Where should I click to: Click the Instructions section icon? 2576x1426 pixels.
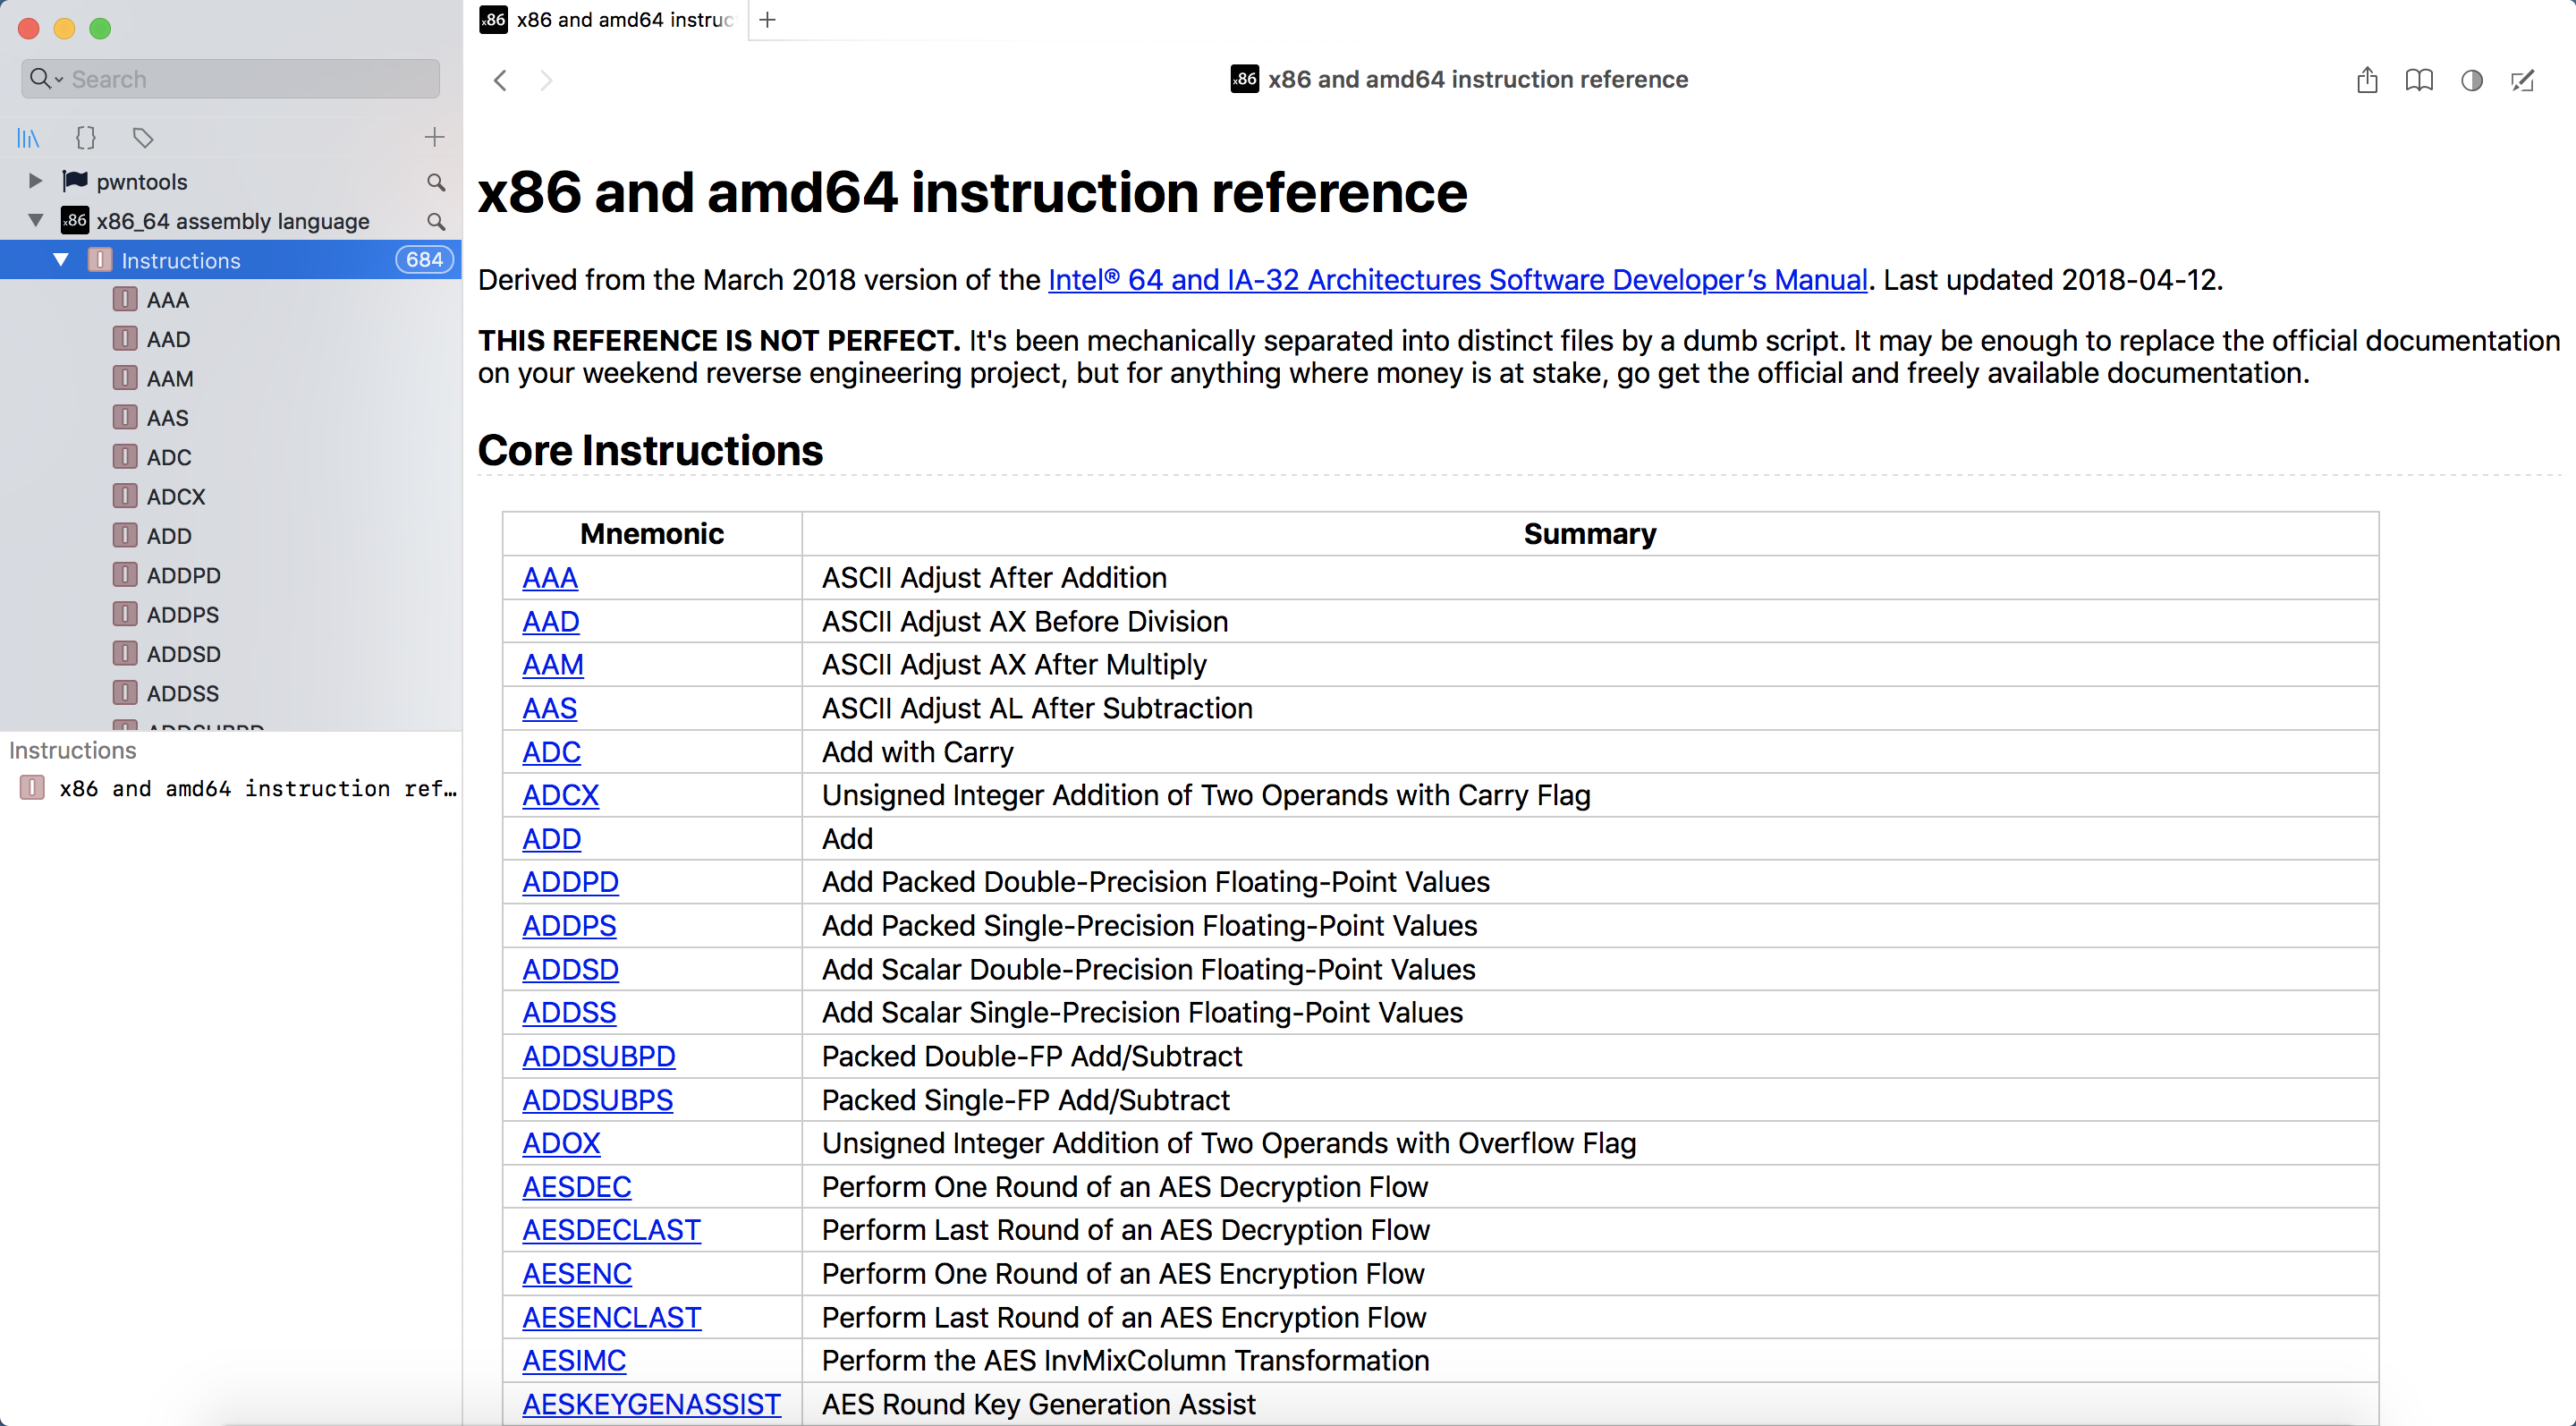point(98,260)
